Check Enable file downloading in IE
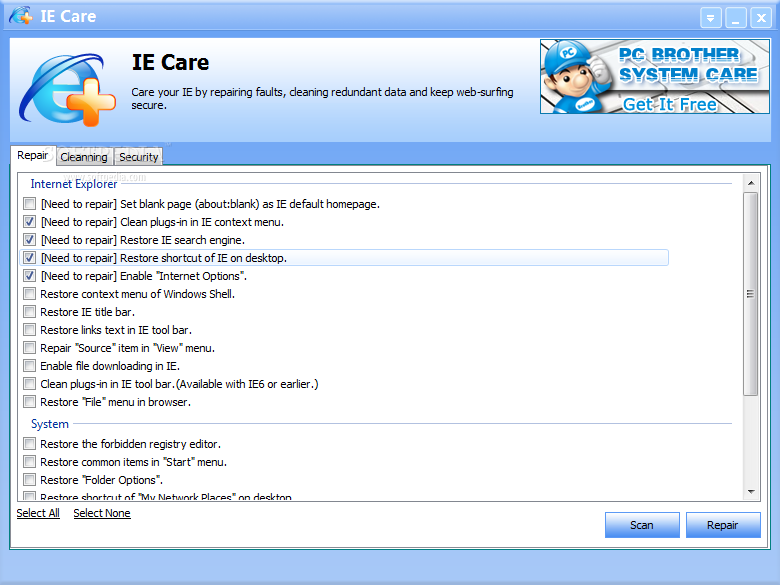The height and width of the screenshot is (585, 780). pyautogui.click(x=29, y=366)
